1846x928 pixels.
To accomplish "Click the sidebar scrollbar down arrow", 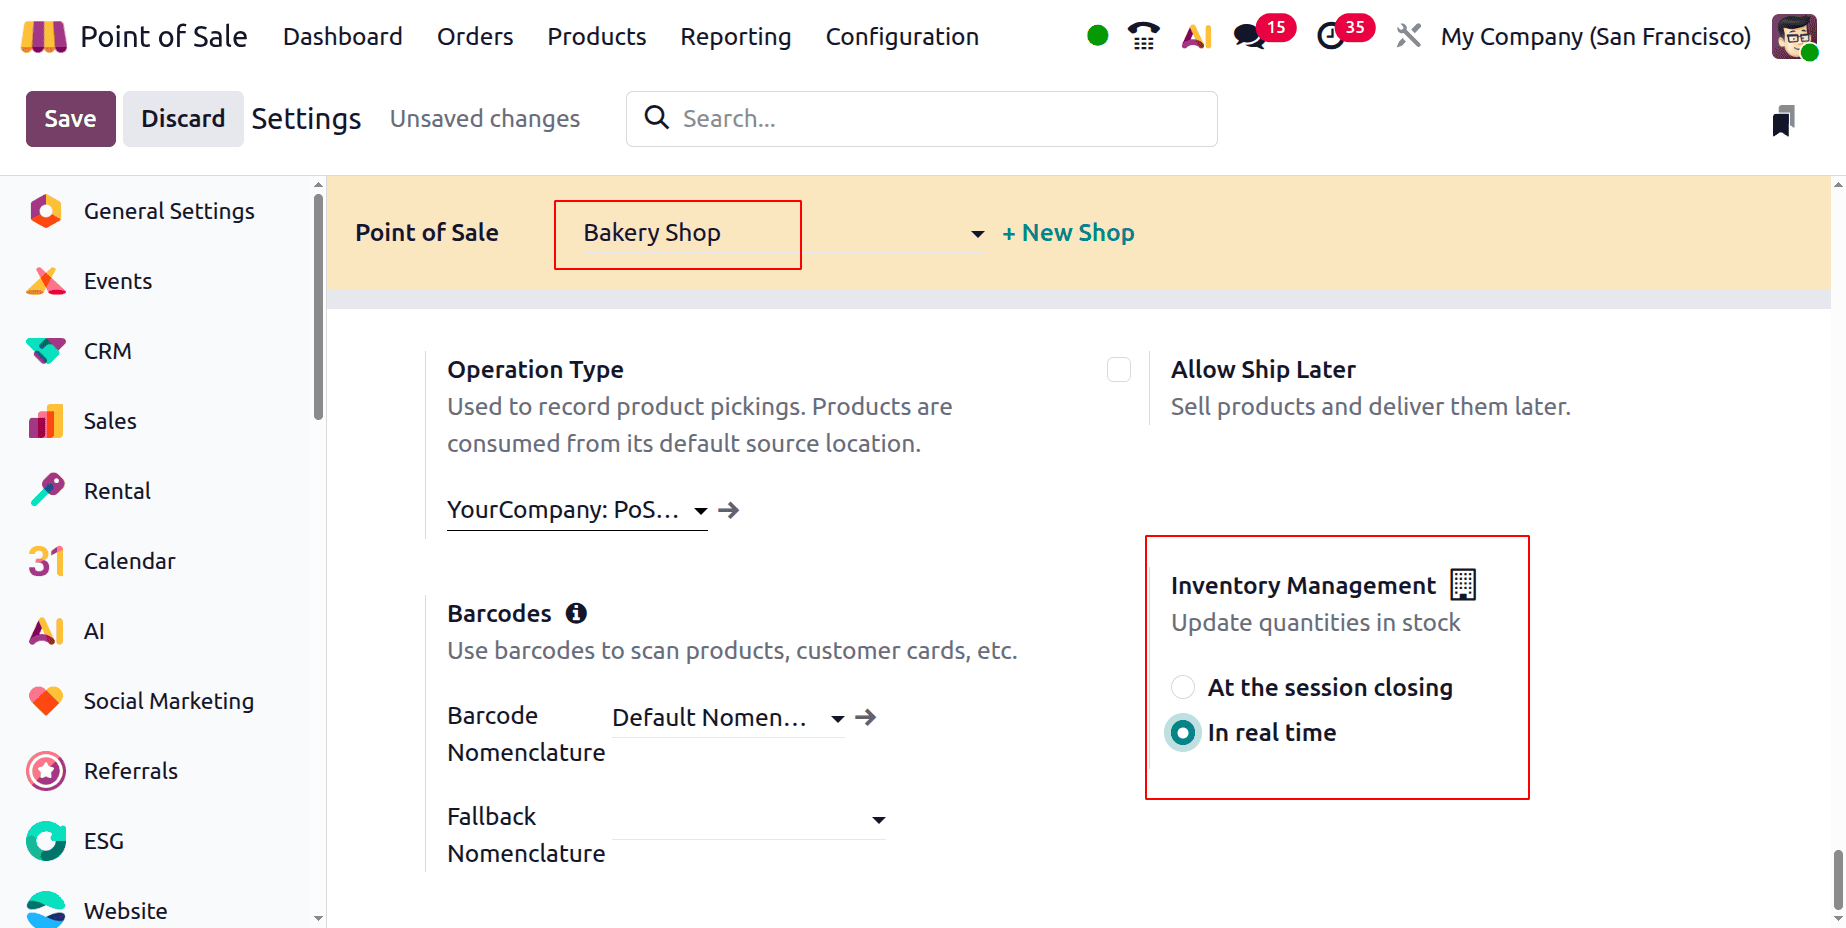I will 318,917.
